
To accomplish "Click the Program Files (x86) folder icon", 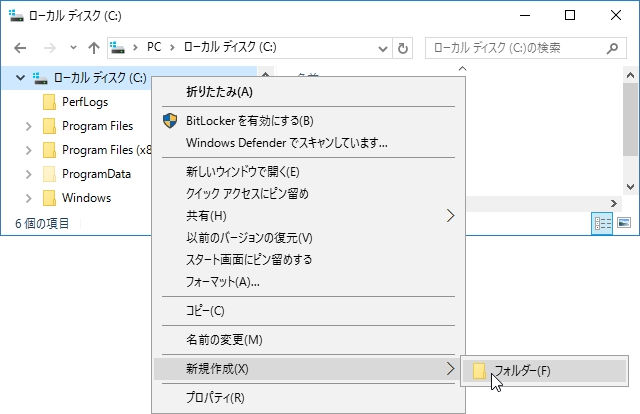I will 49,150.
